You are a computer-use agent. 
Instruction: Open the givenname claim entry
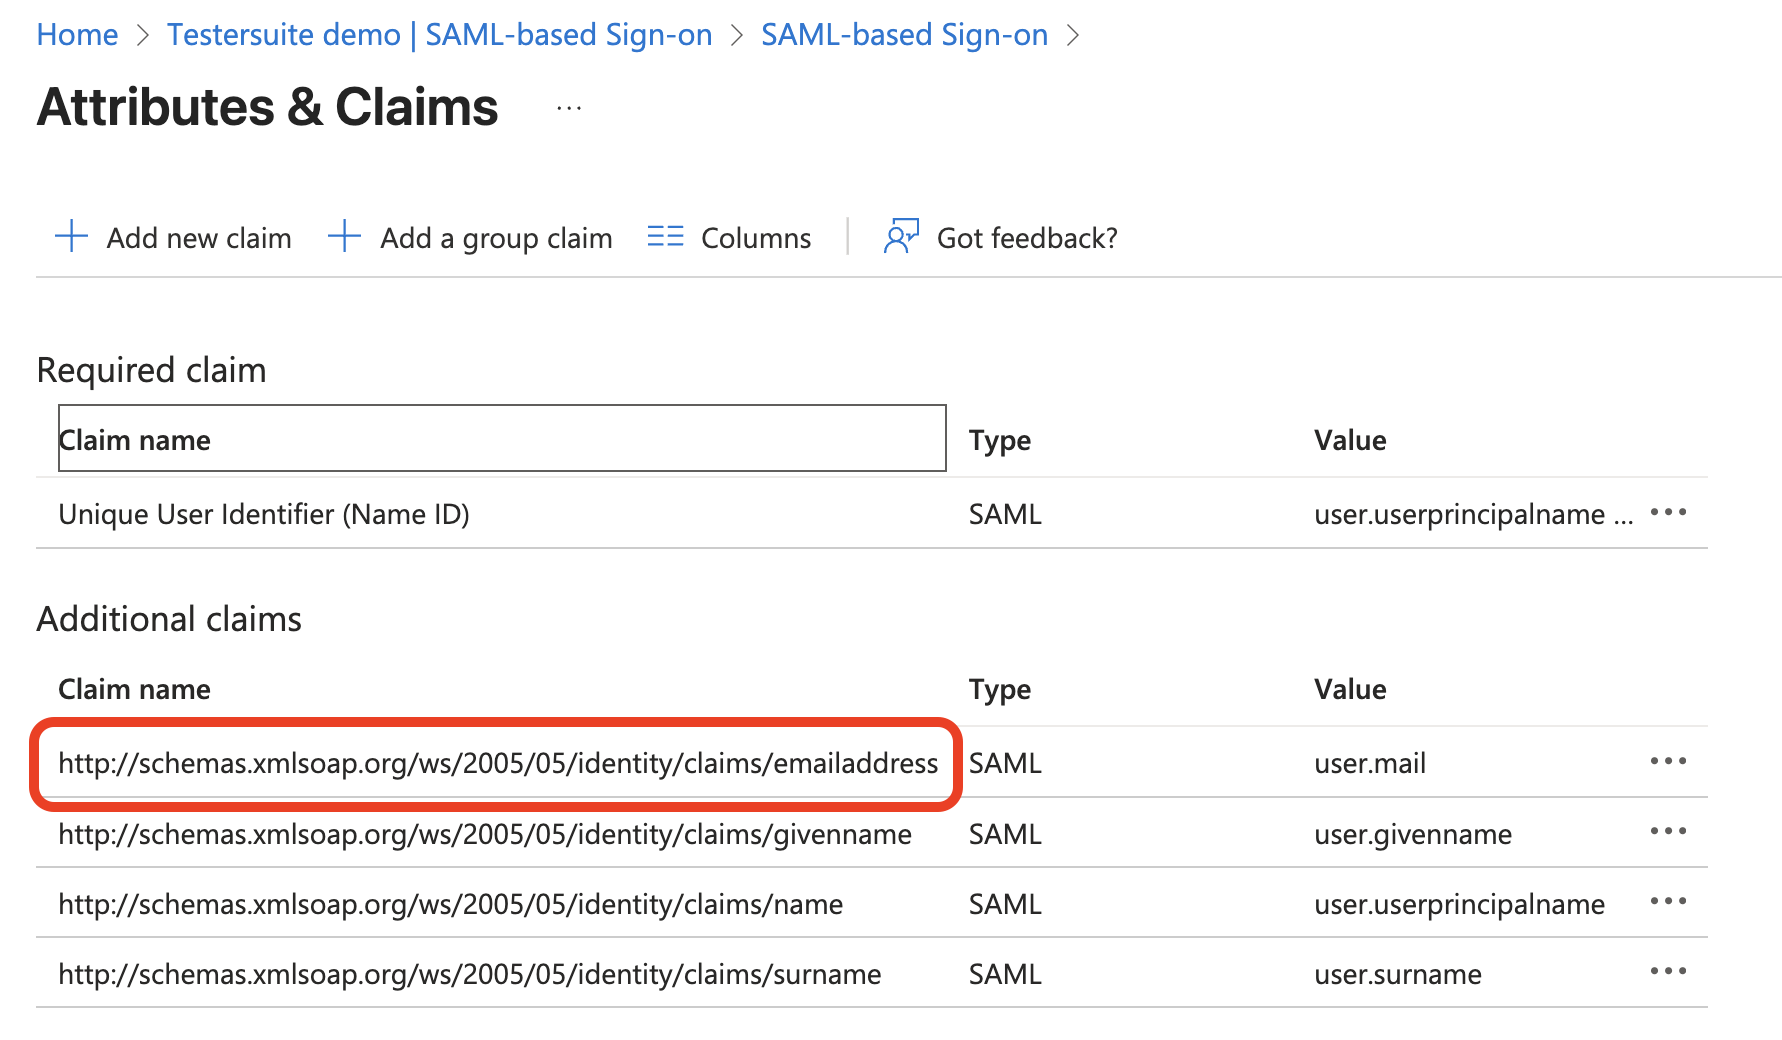(x=484, y=834)
